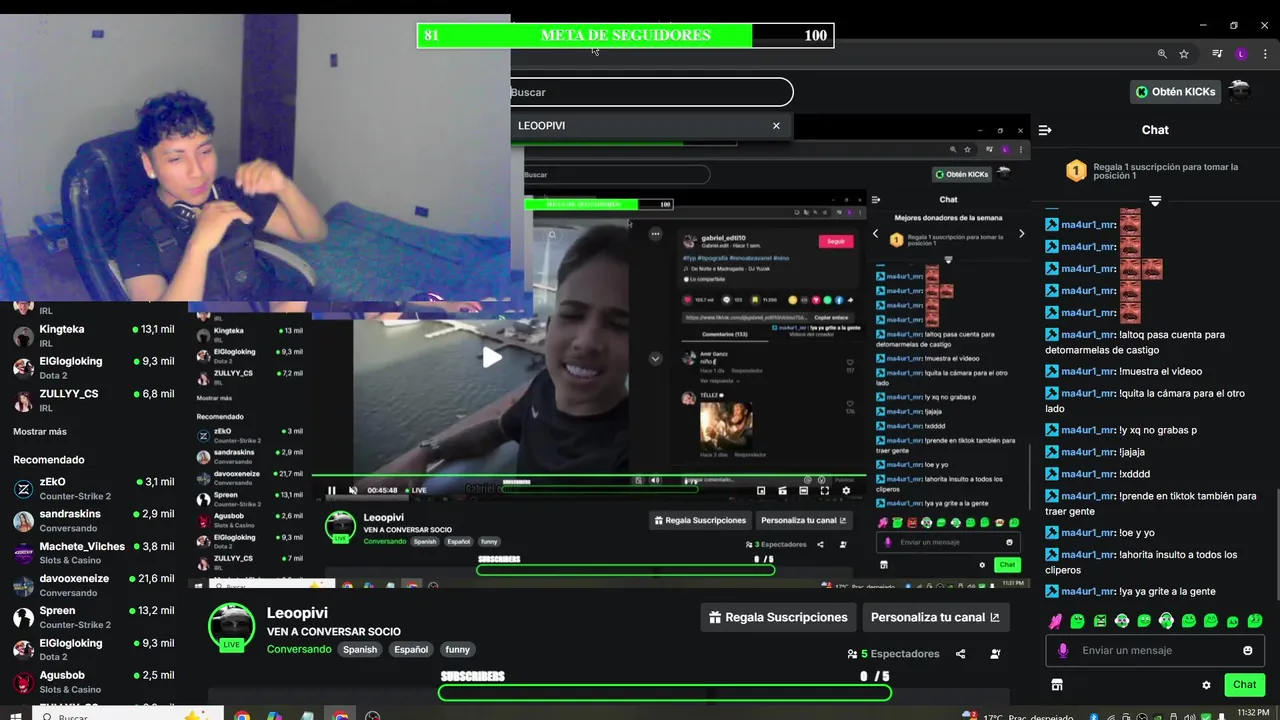Click the large play overlay on the video

(491, 357)
